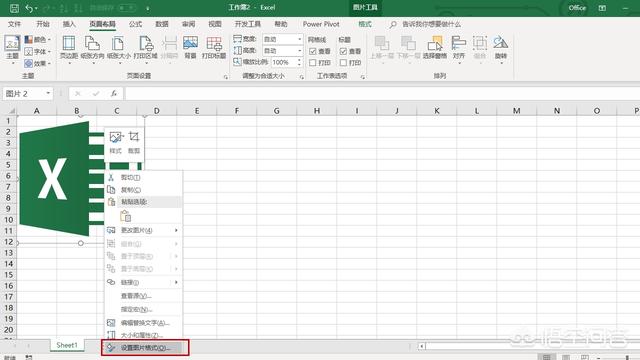Image resolution: width=640 pixels, height=360 pixels.
Task: Click the Ribbon Display Options icon near Office
Action: (x=602, y=8)
